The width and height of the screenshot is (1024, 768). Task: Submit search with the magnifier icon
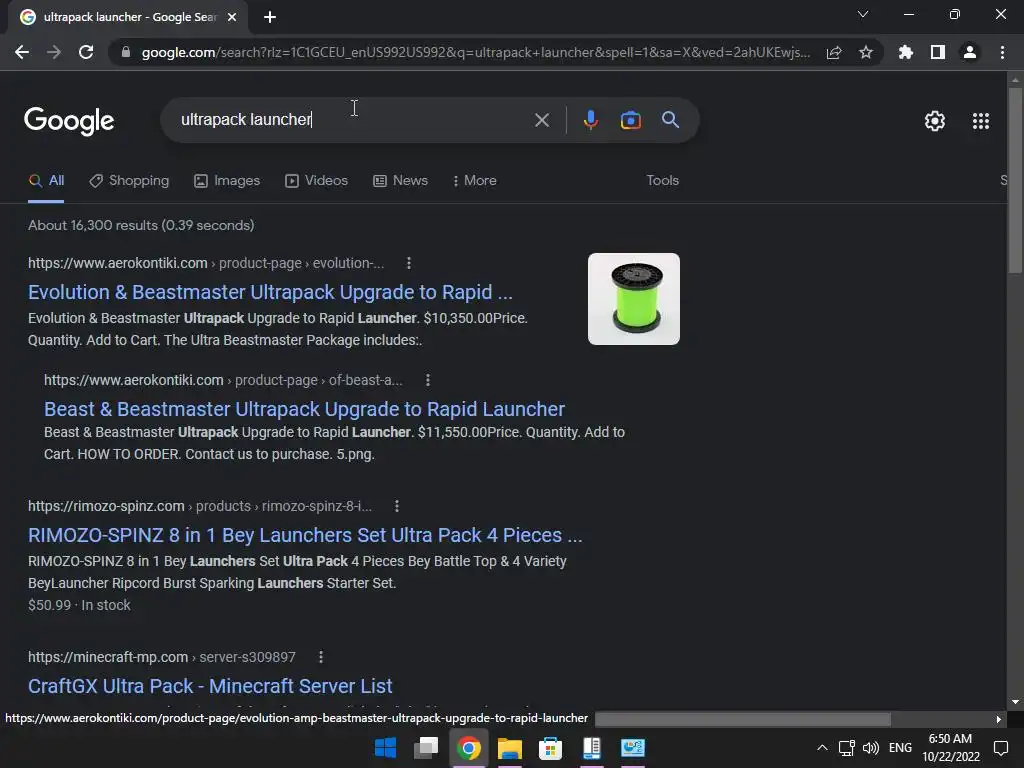671,120
